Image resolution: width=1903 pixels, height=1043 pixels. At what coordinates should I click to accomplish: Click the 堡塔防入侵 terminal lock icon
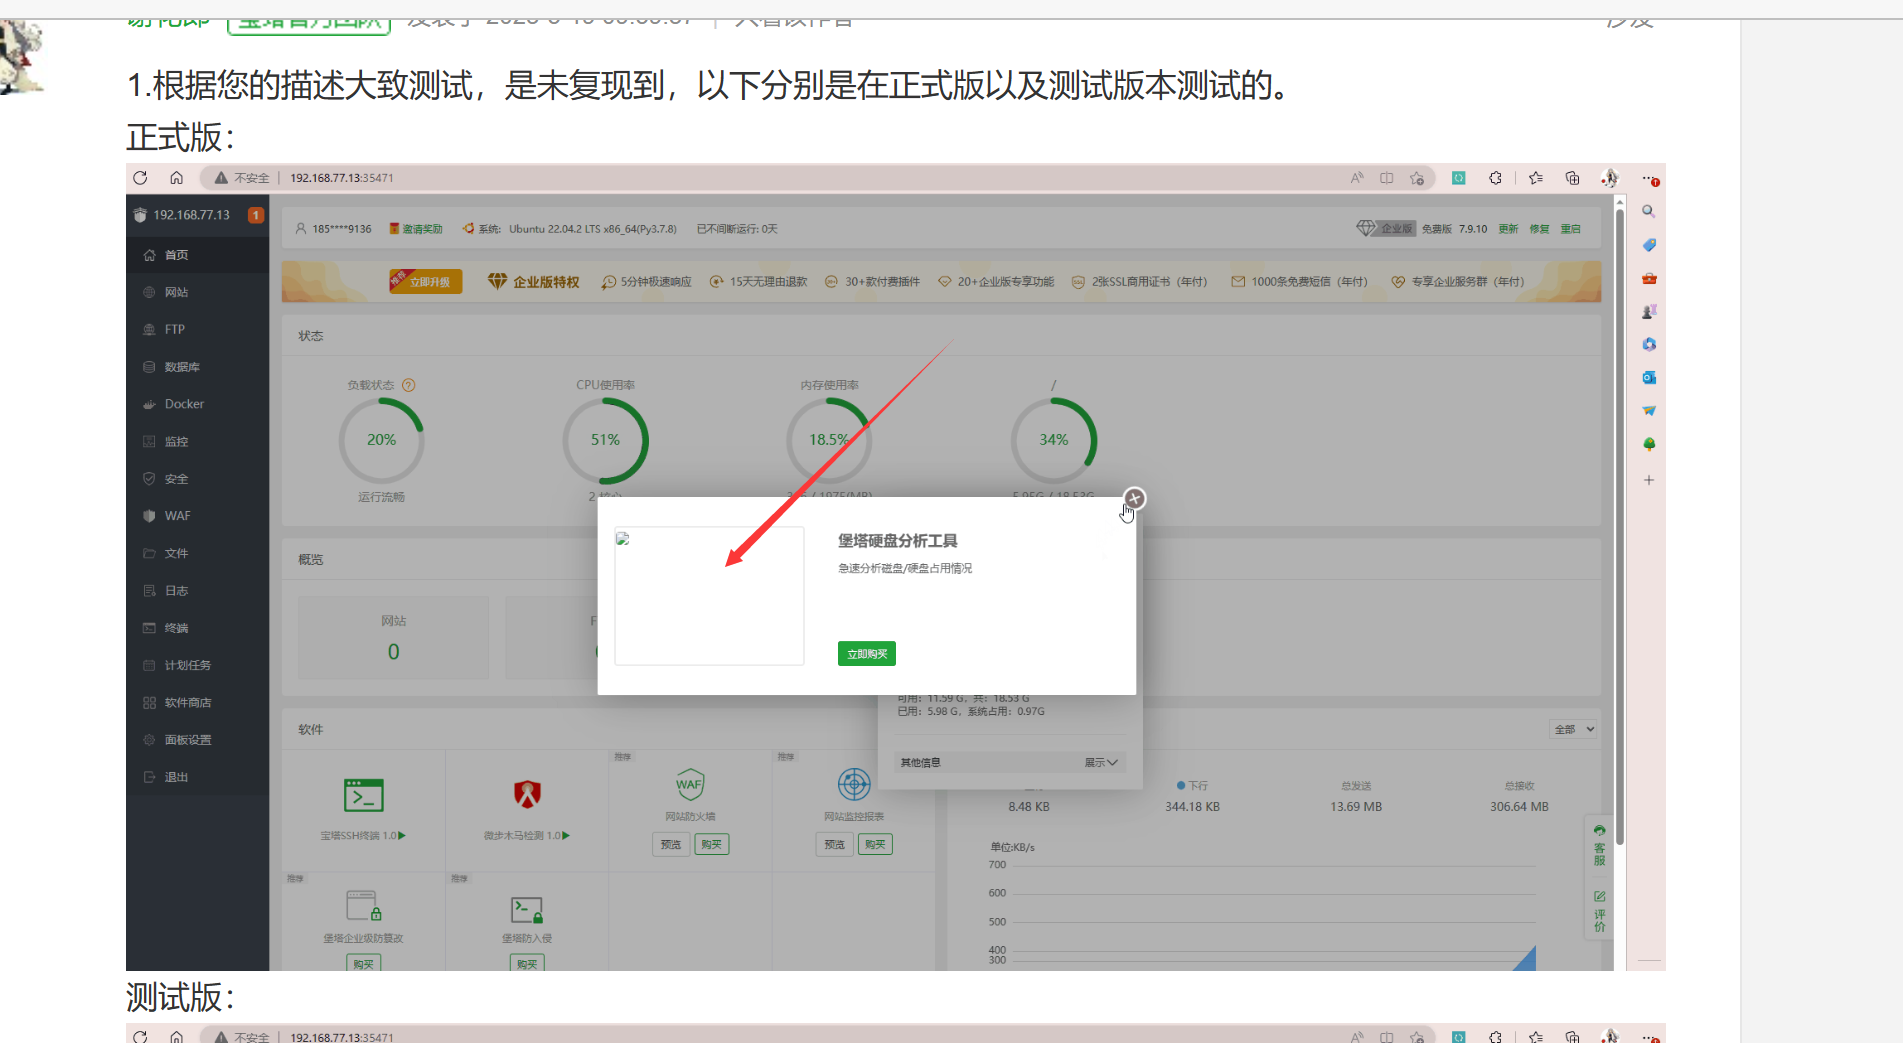point(527,909)
